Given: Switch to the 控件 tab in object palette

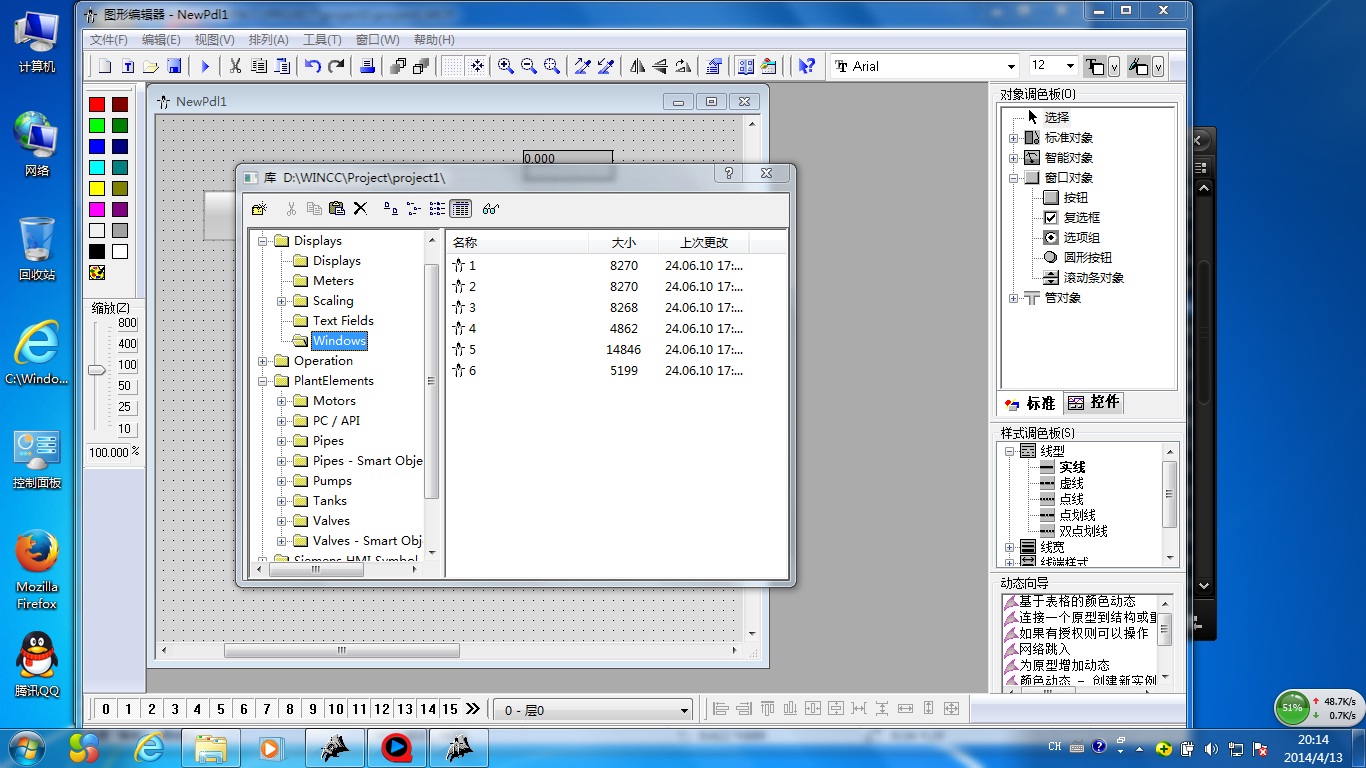Looking at the screenshot, I should click(x=1093, y=402).
